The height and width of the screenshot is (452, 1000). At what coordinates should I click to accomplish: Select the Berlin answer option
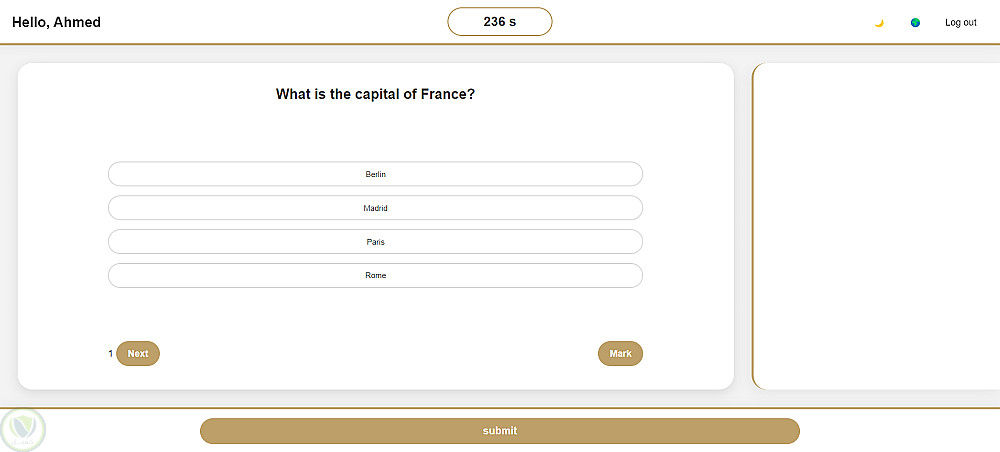[x=375, y=174]
